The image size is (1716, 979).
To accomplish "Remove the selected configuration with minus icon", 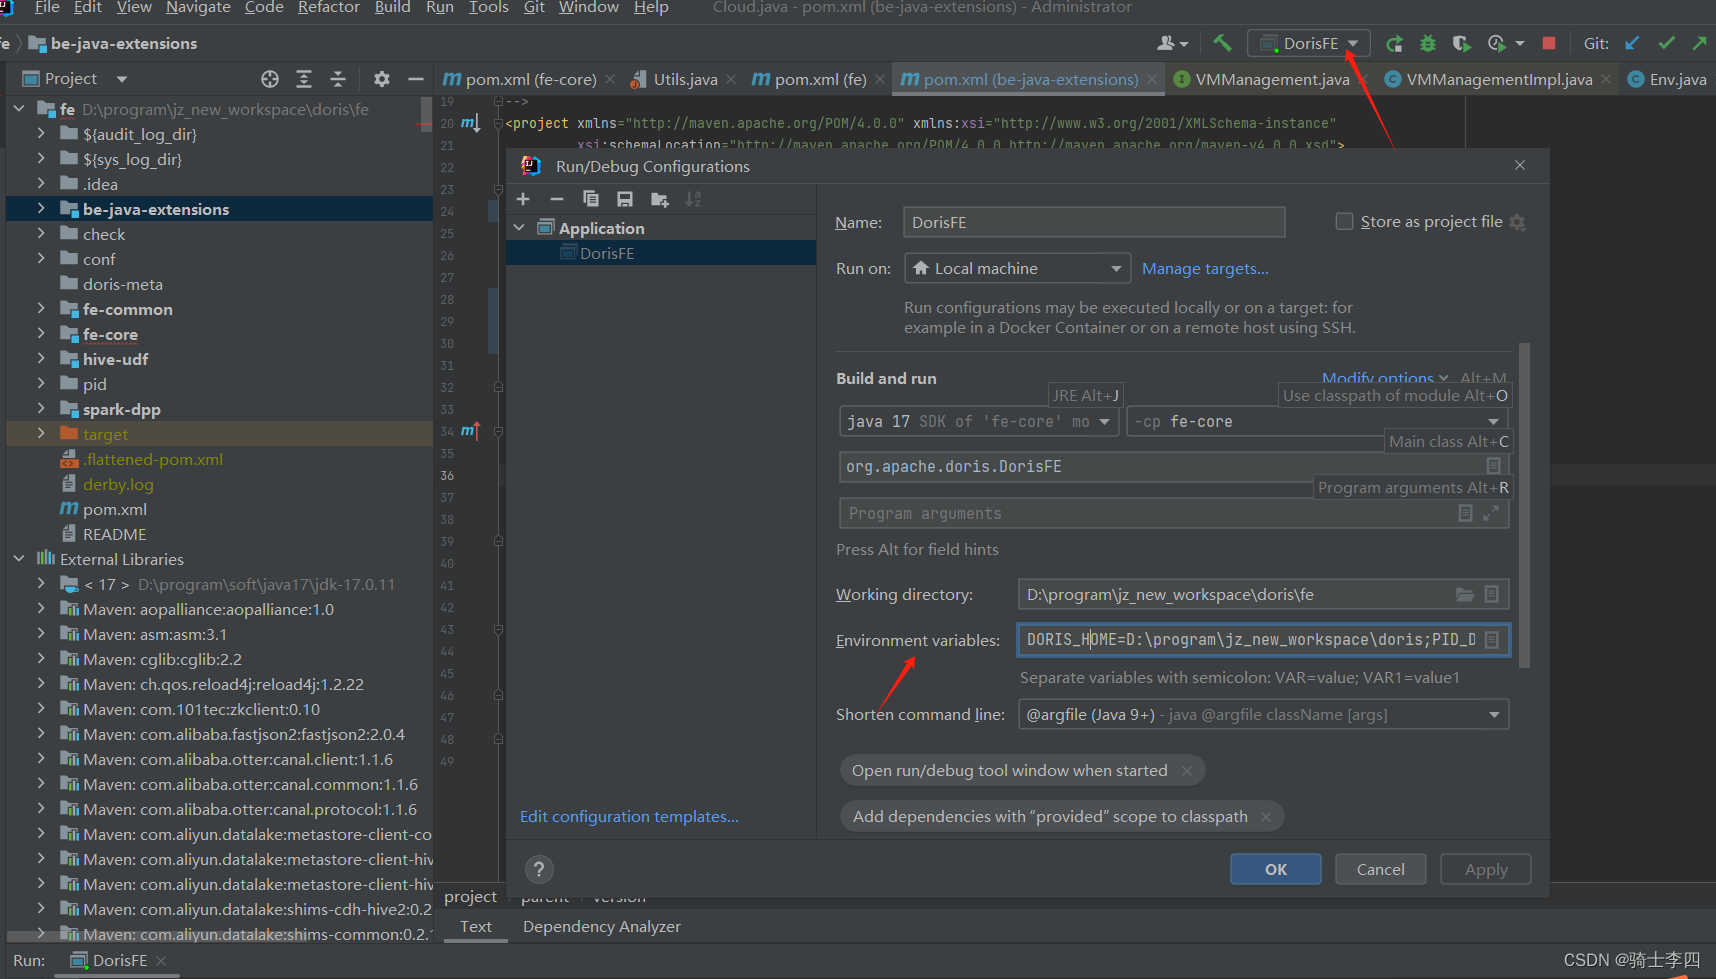I will coord(557,199).
